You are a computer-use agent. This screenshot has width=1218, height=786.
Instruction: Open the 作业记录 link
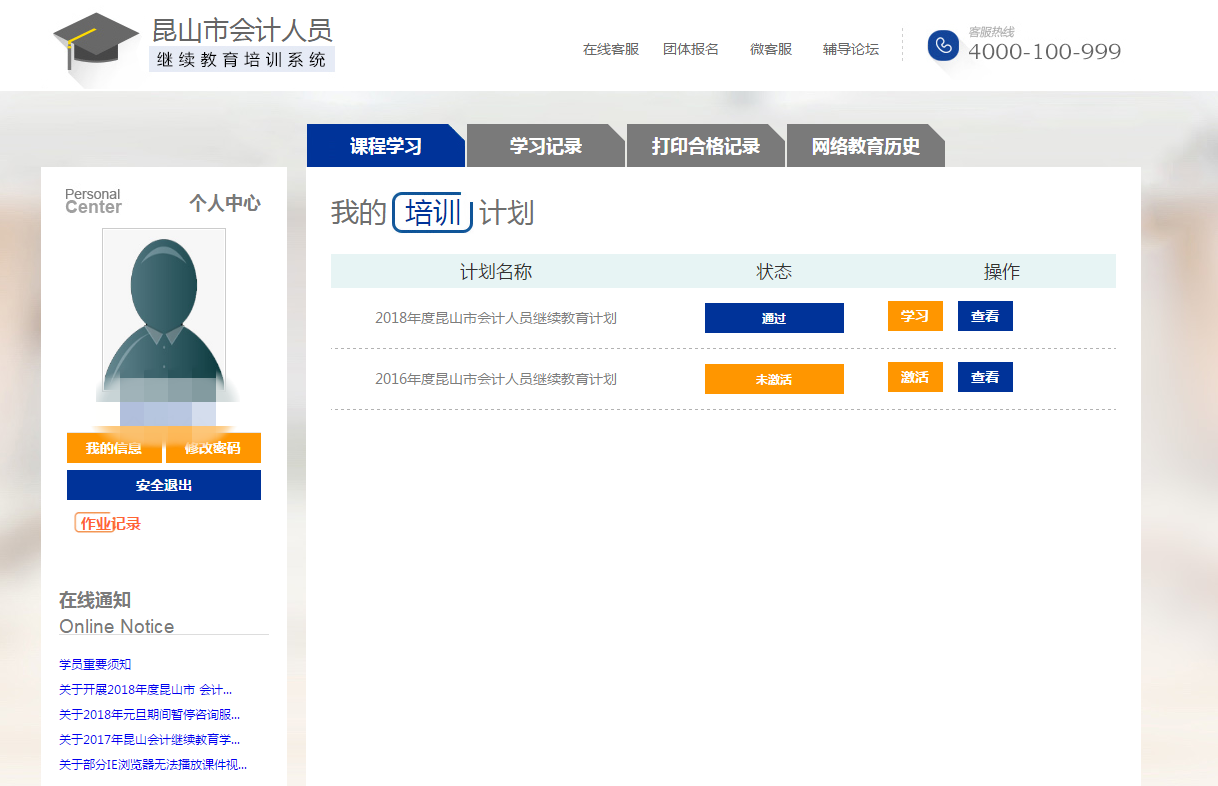pyautogui.click(x=109, y=523)
